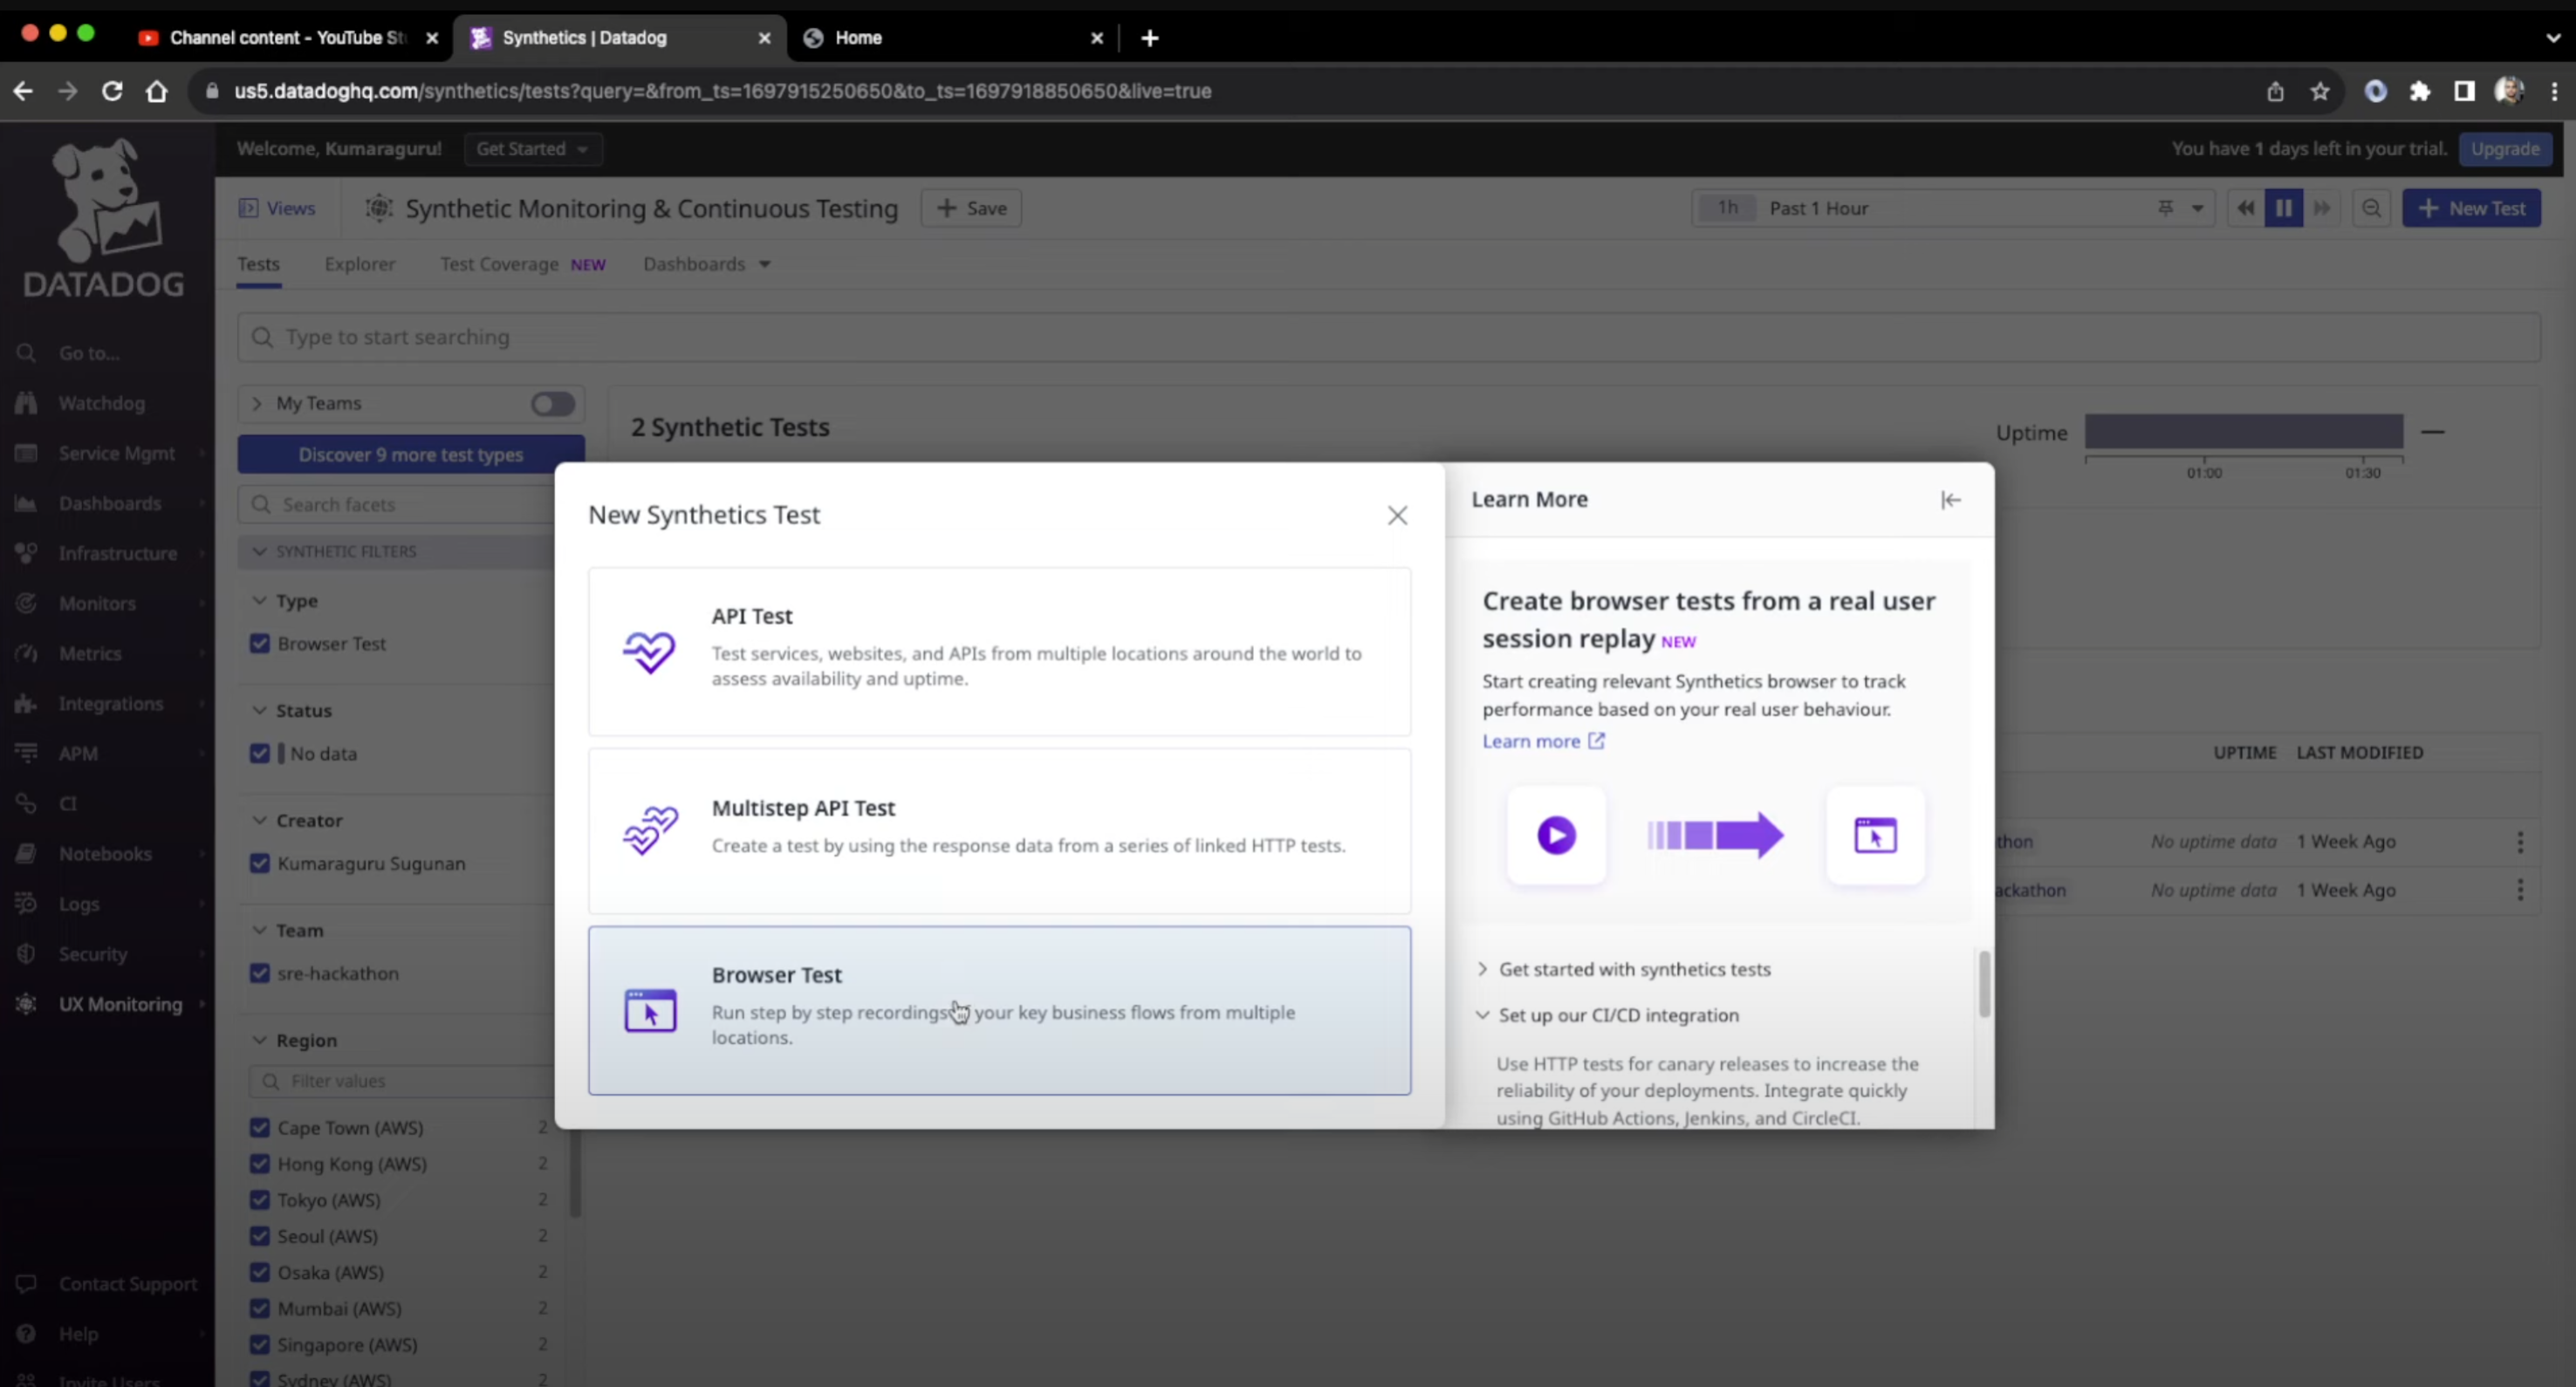
Task: Open the Get Started dropdown
Action: click(533, 148)
